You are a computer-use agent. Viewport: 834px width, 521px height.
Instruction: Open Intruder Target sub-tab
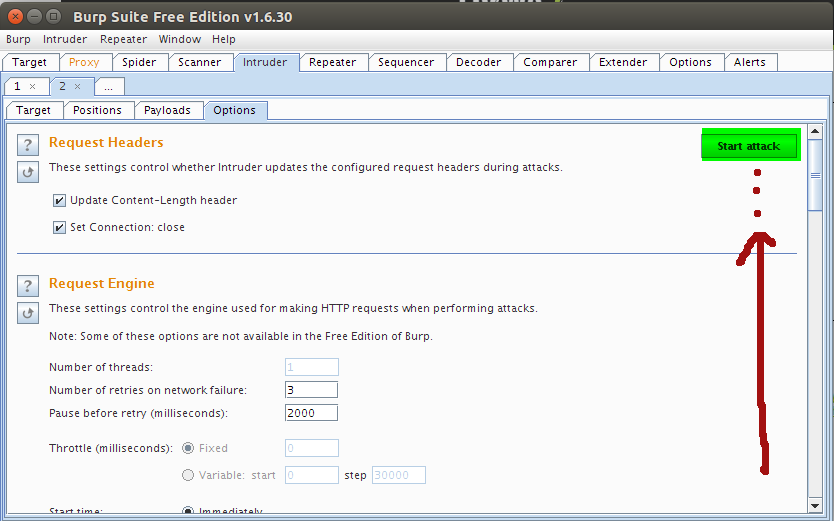point(34,110)
